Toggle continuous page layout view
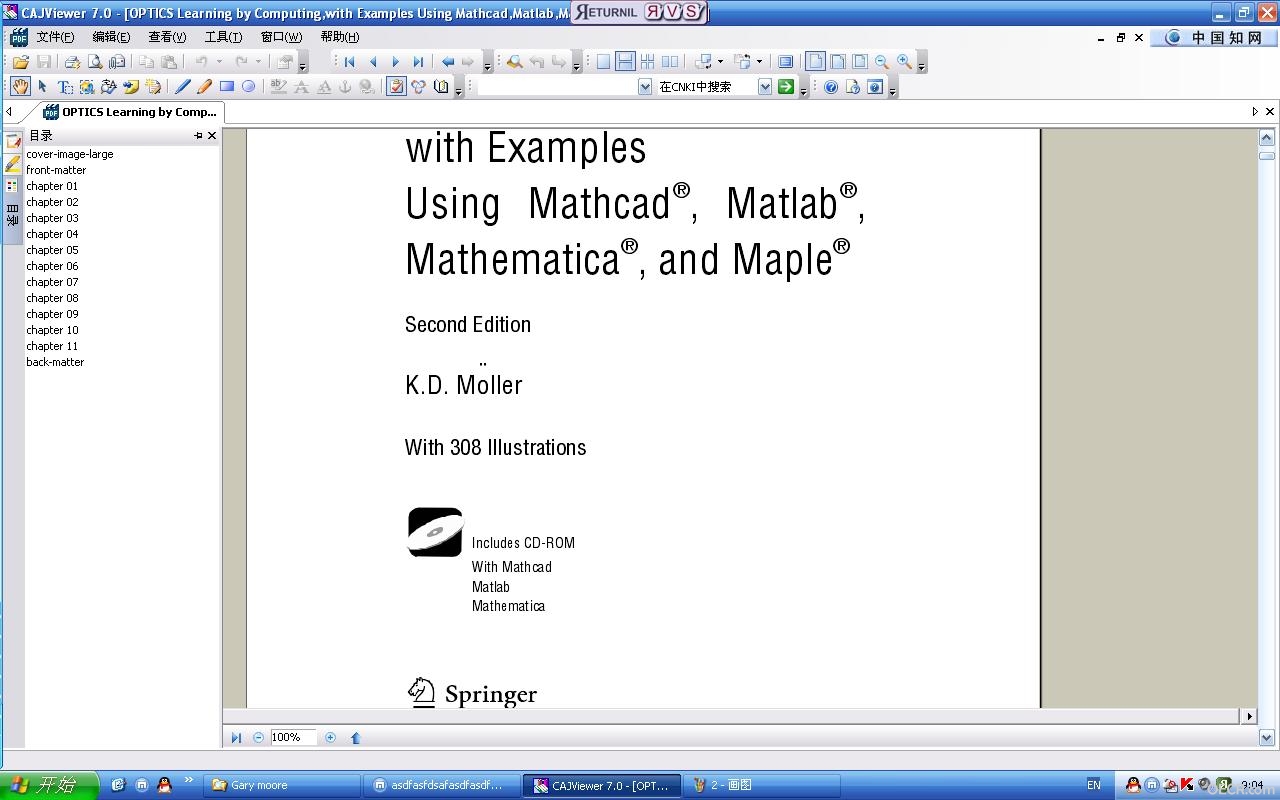This screenshot has width=1280, height=800. [625, 62]
